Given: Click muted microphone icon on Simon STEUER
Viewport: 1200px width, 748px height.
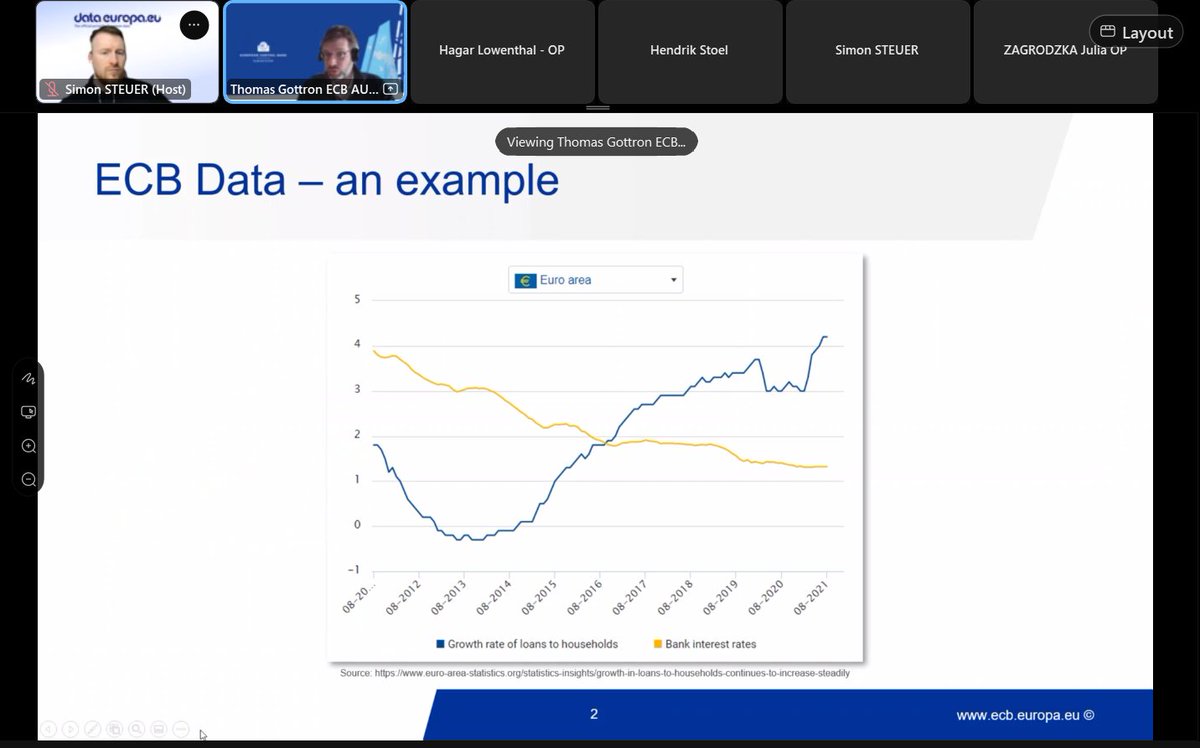Looking at the screenshot, I should [x=51, y=89].
